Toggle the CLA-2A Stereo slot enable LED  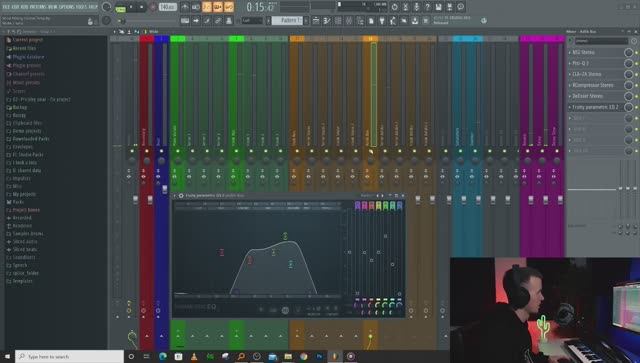click(x=636, y=74)
